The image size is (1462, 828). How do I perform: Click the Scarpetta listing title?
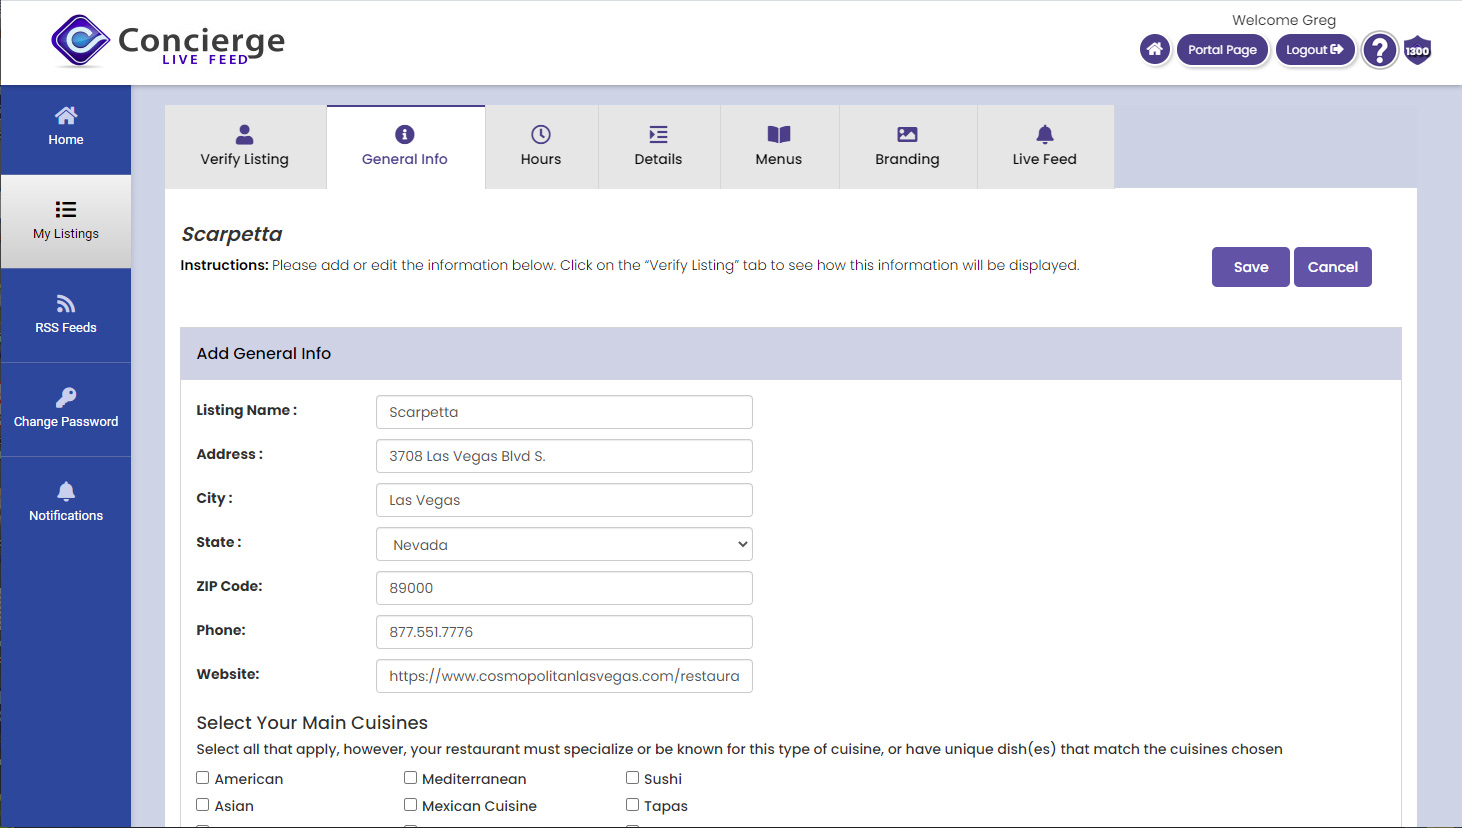click(x=232, y=234)
